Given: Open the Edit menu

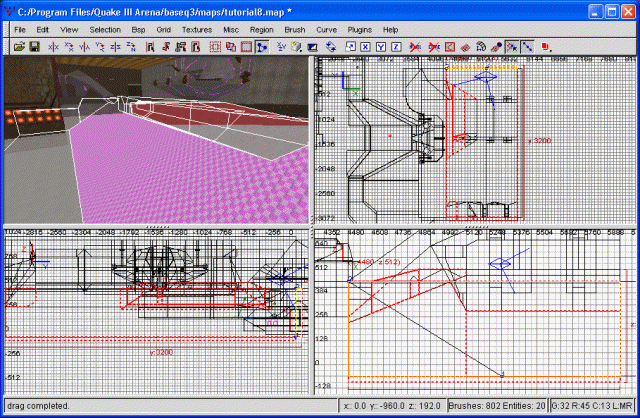Looking at the screenshot, I should (x=42, y=30).
